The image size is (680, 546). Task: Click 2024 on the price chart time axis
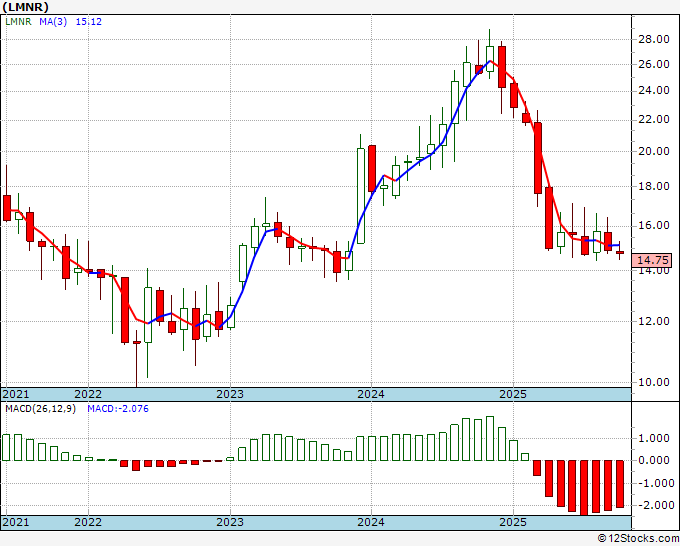[x=371, y=394]
